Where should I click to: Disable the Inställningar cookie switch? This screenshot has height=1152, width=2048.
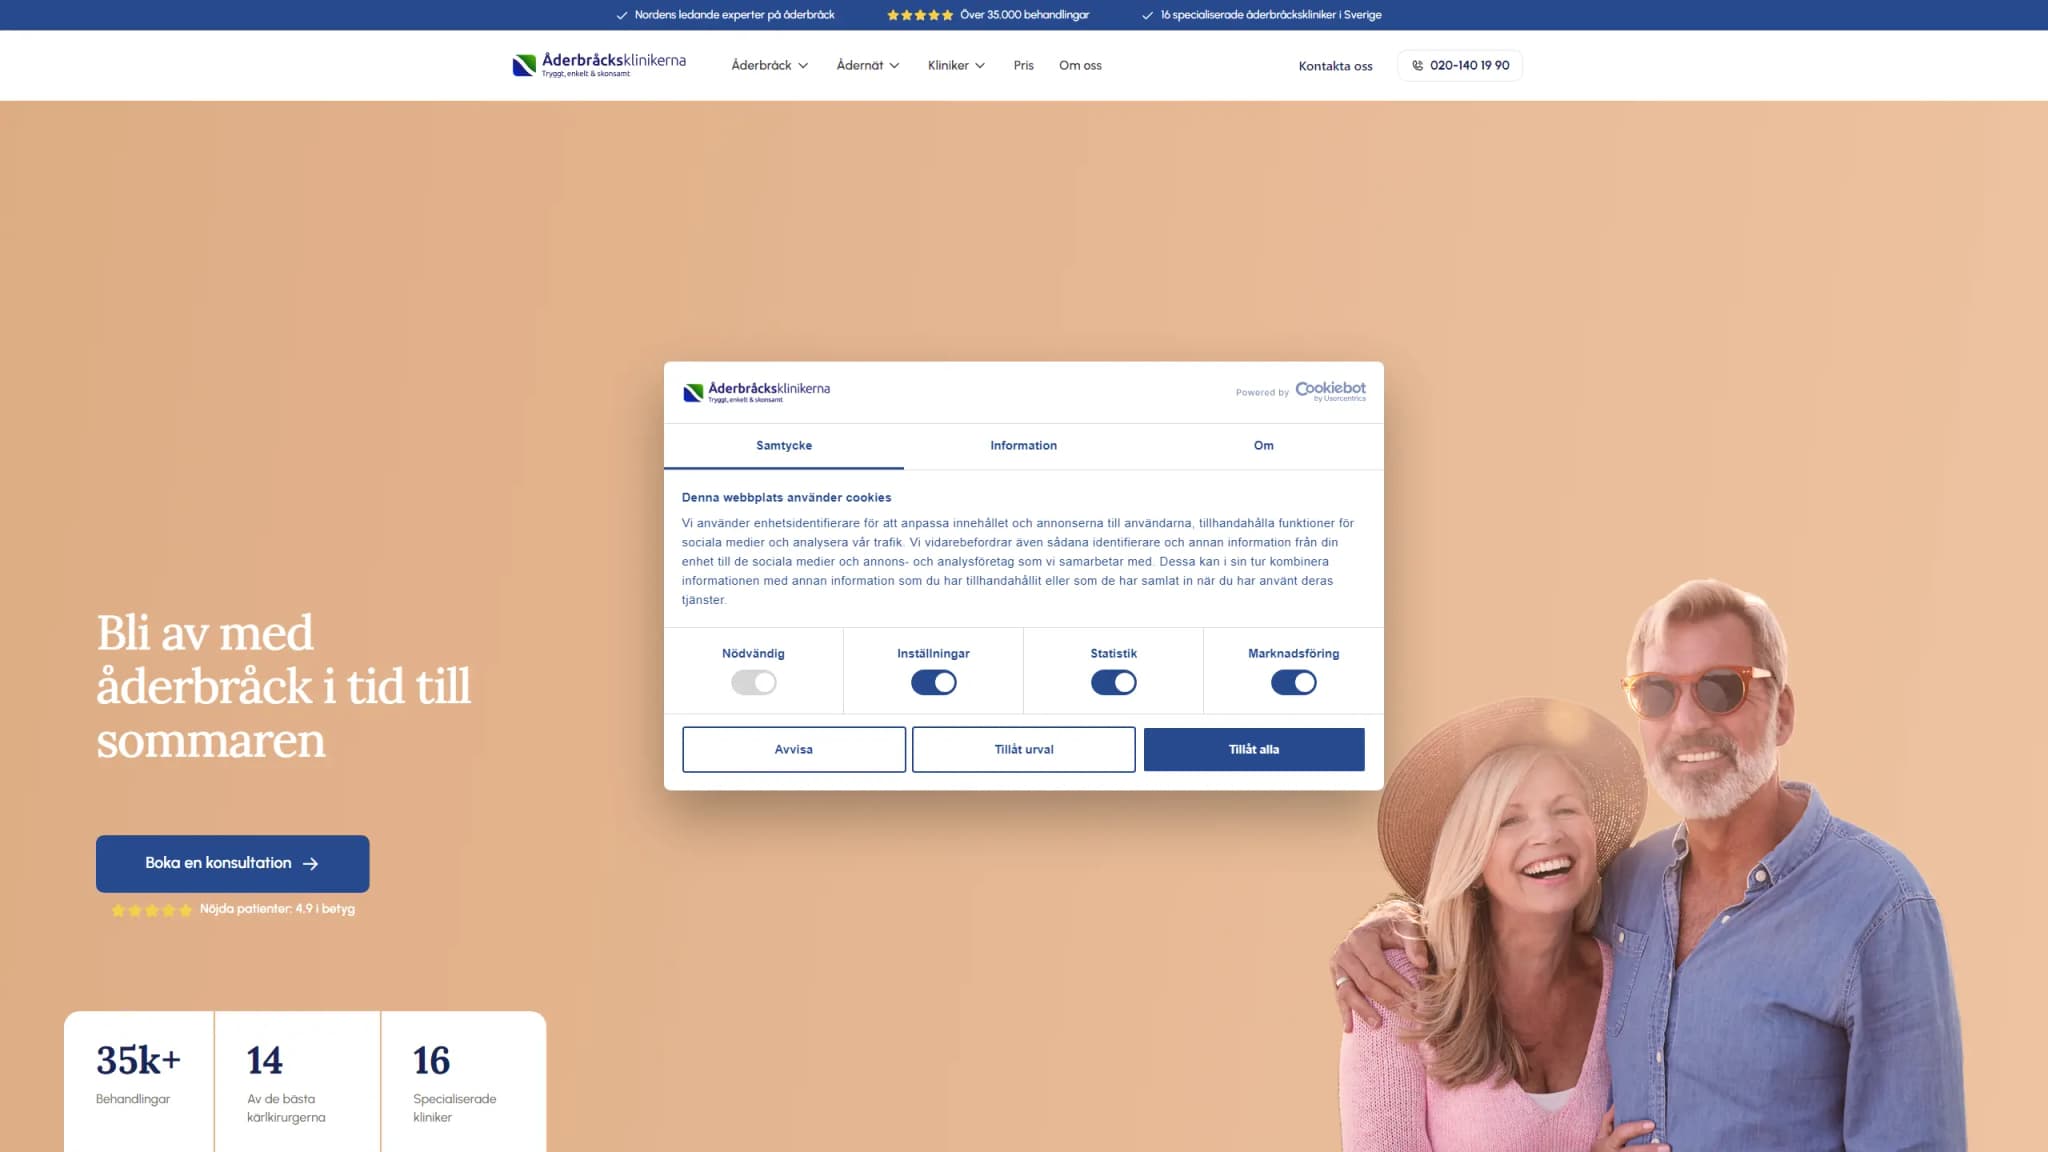tap(933, 682)
